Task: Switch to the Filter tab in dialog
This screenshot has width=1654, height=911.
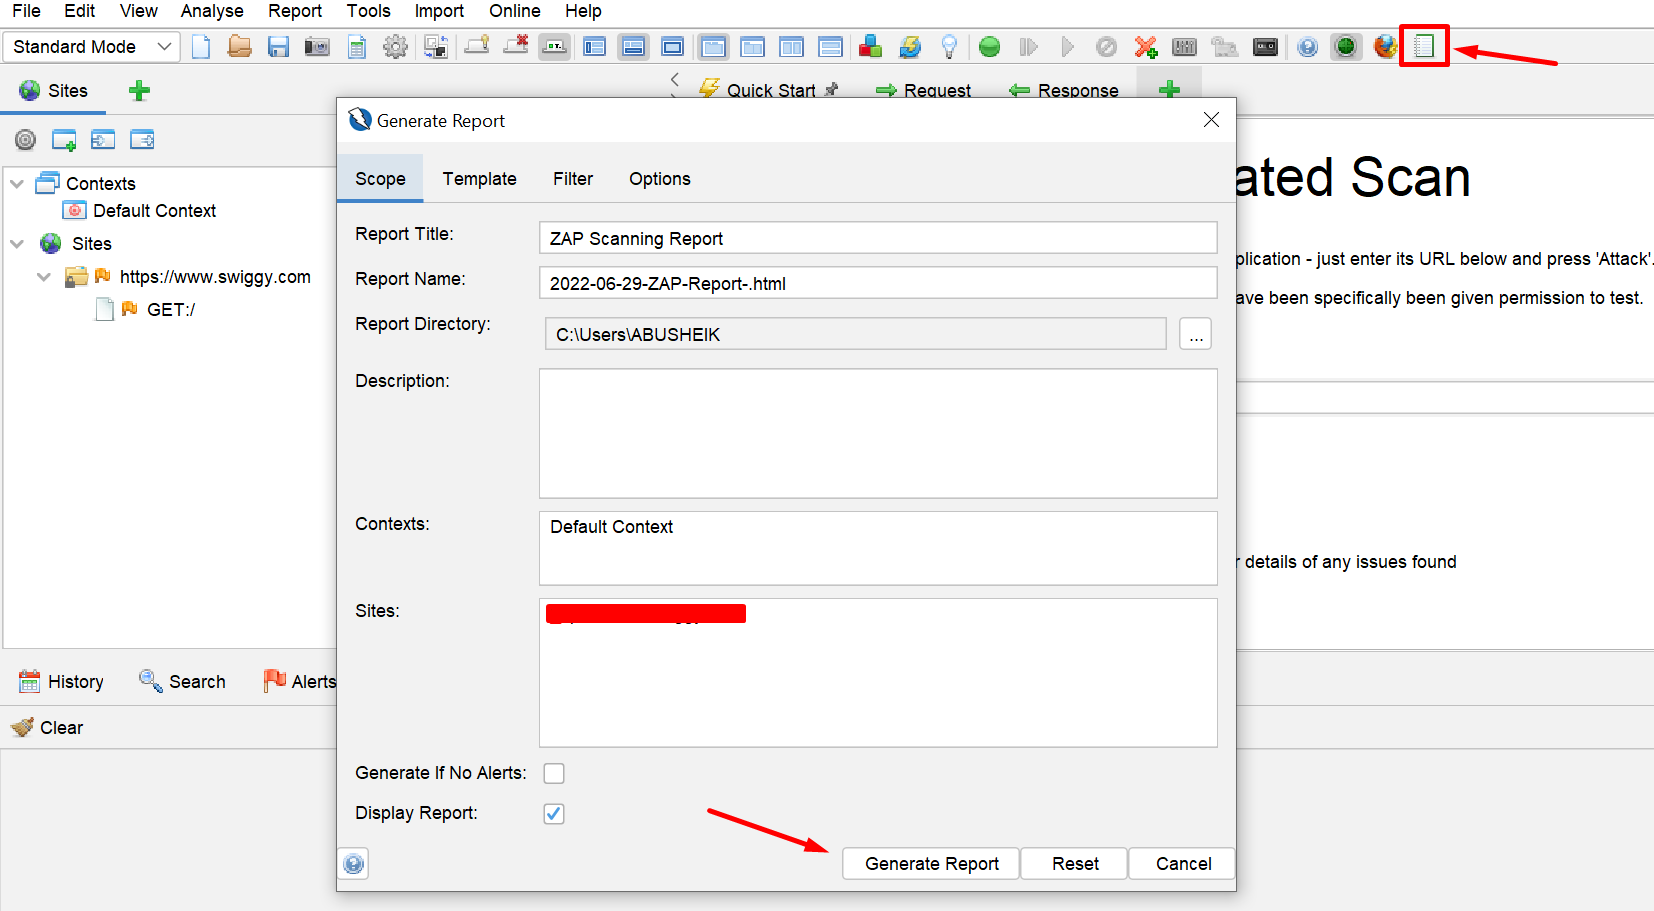Action: pyautogui.click(x=573, y=179)
